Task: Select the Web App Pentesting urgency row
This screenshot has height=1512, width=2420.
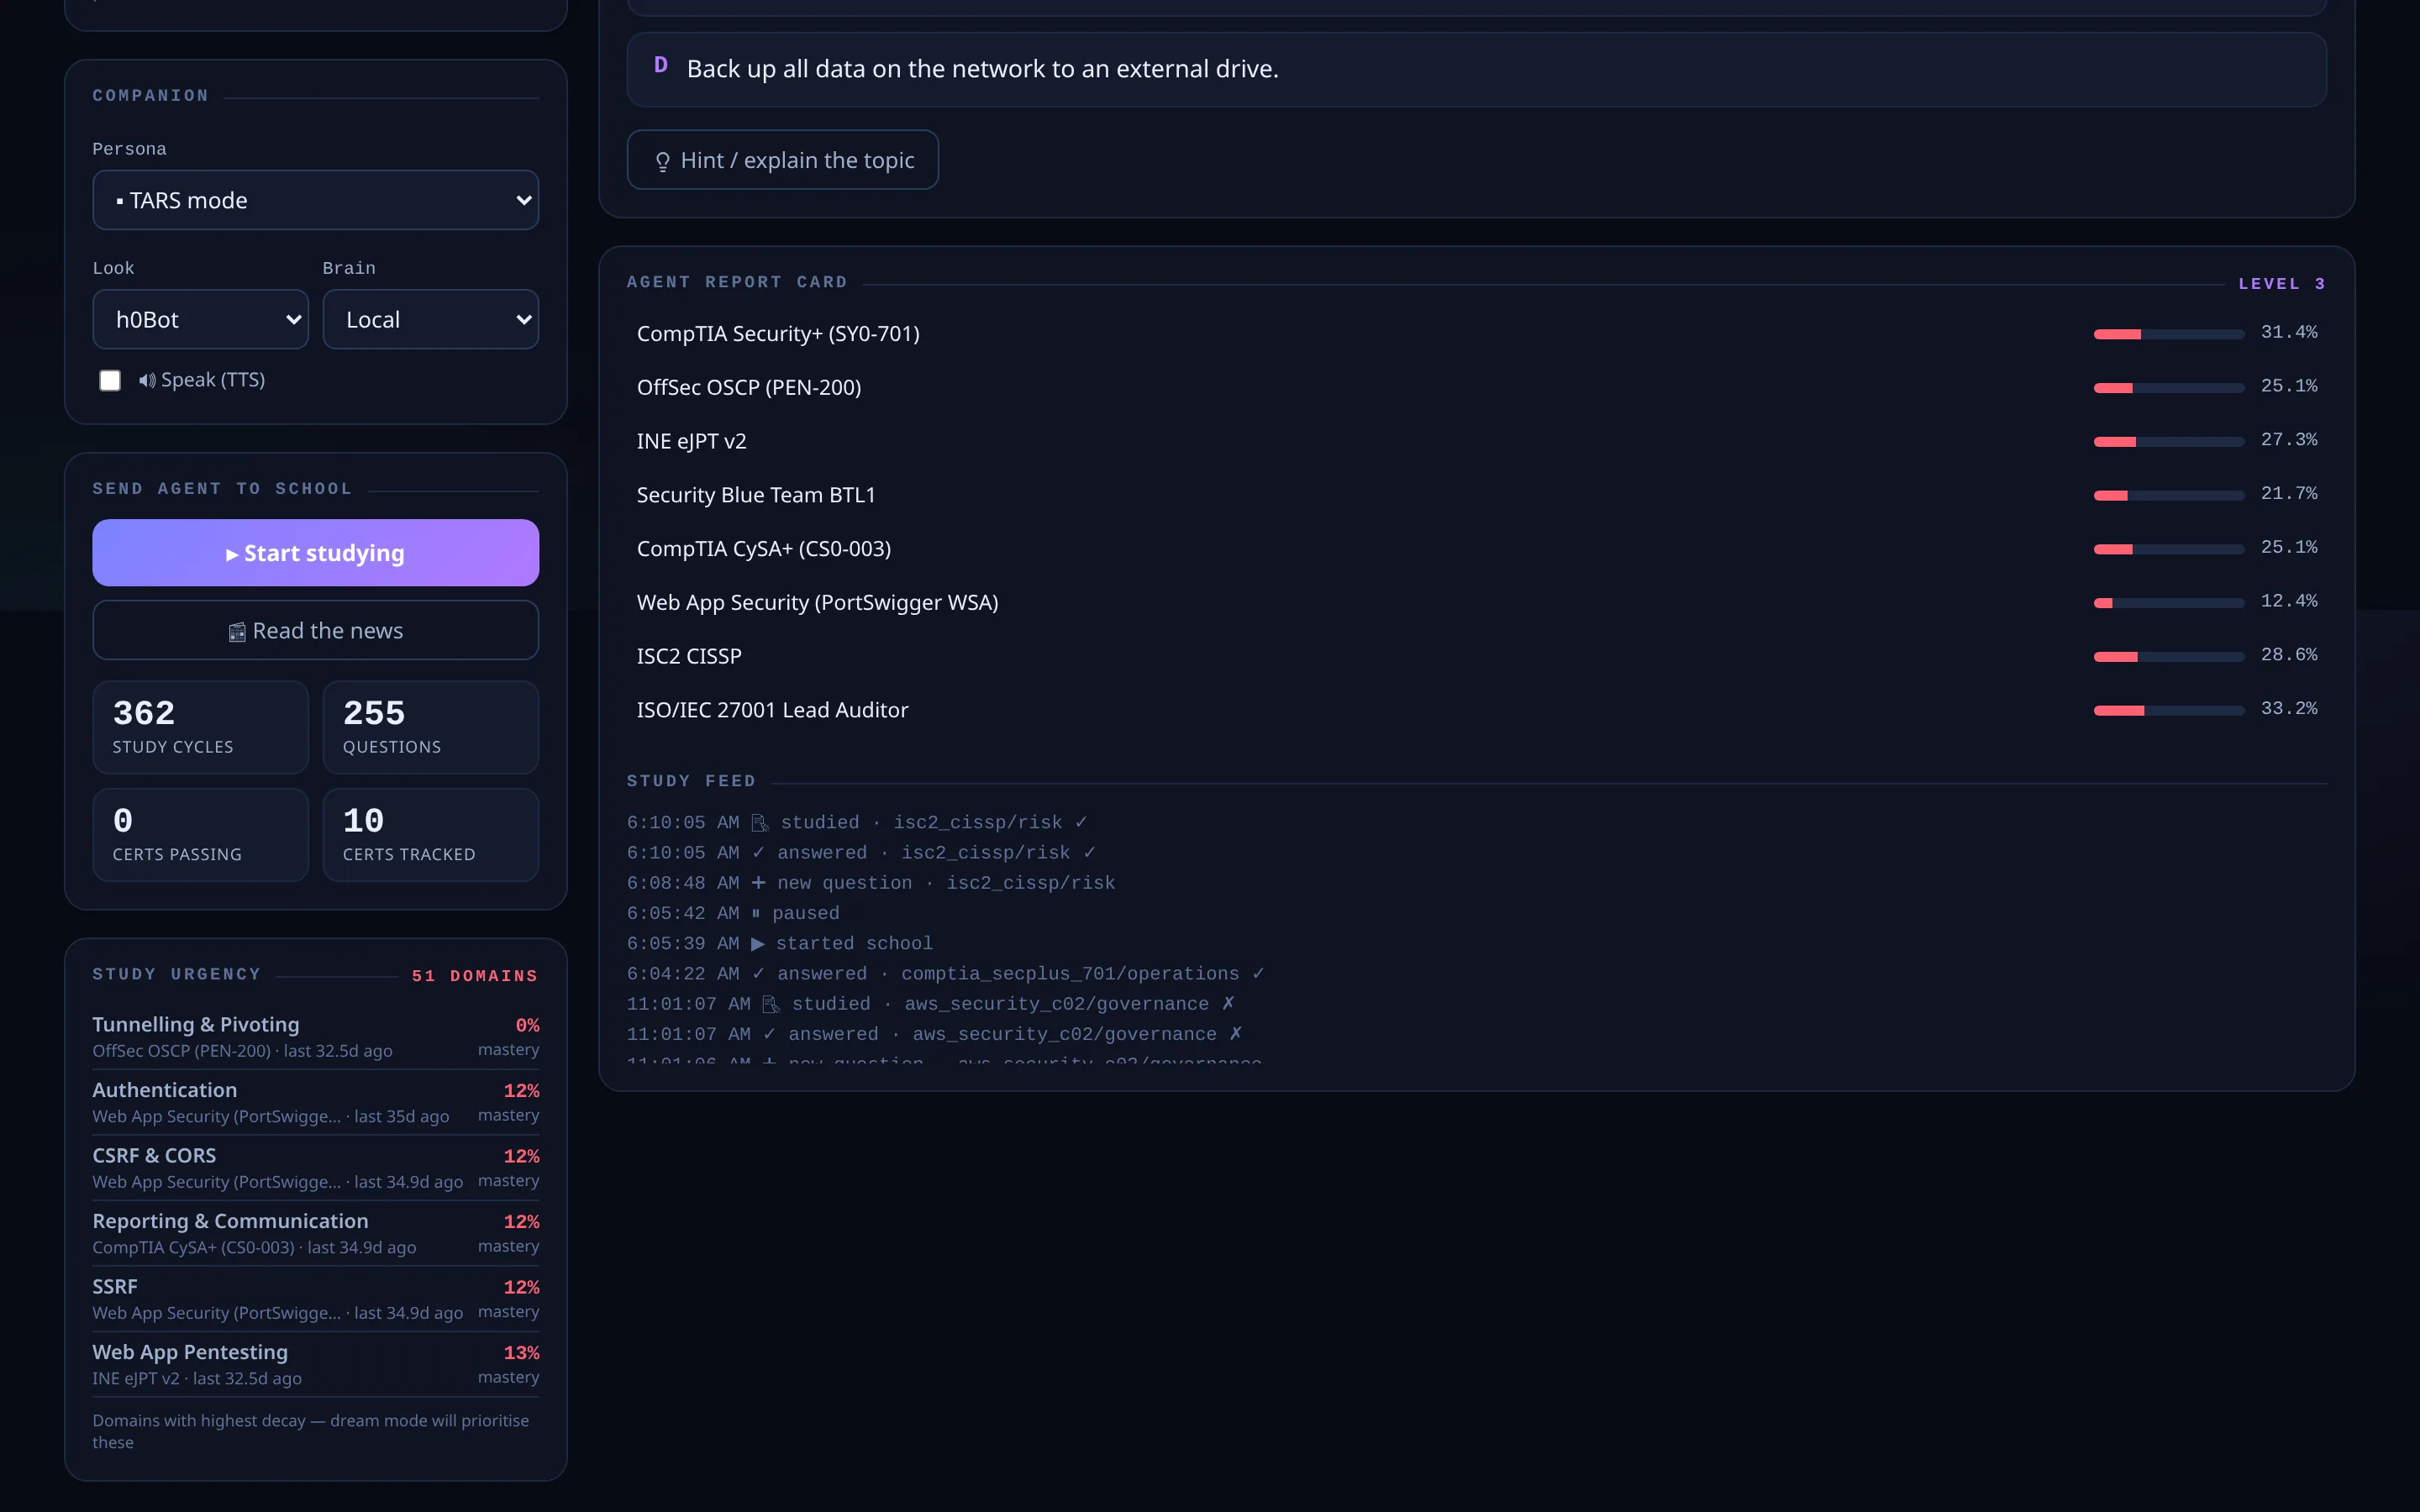Action: tap(316, 1364)
